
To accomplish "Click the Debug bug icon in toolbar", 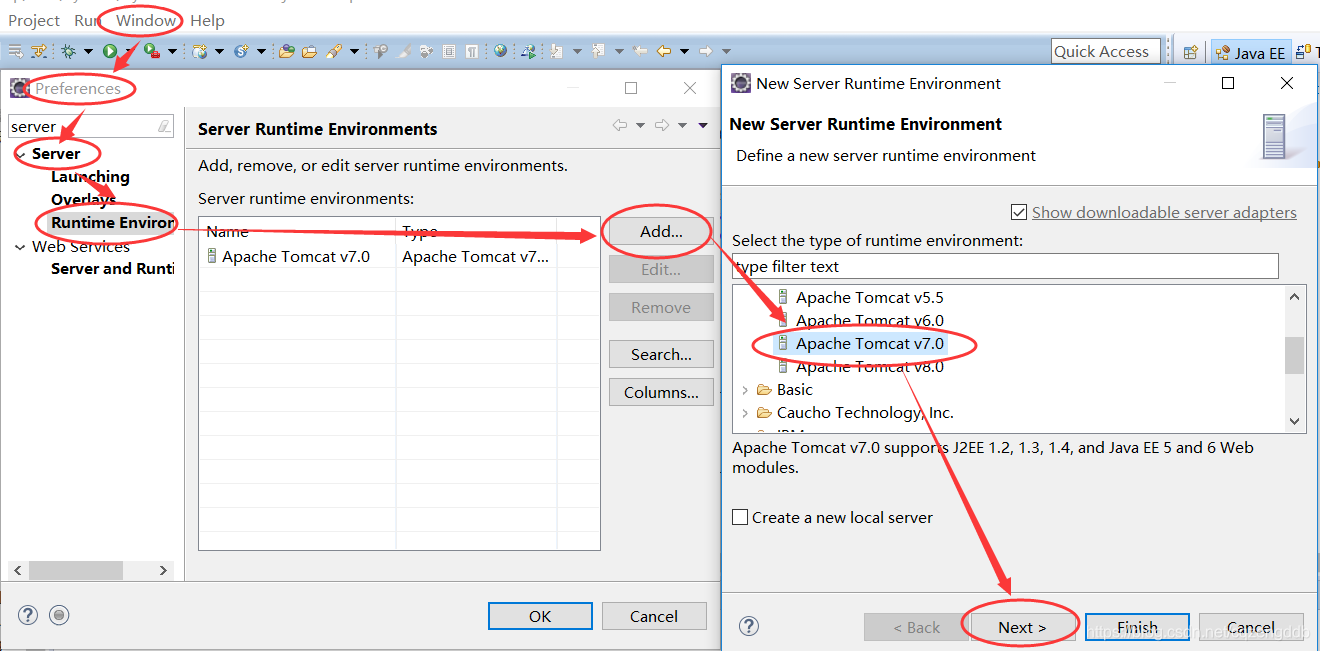I will click(69, 51).
